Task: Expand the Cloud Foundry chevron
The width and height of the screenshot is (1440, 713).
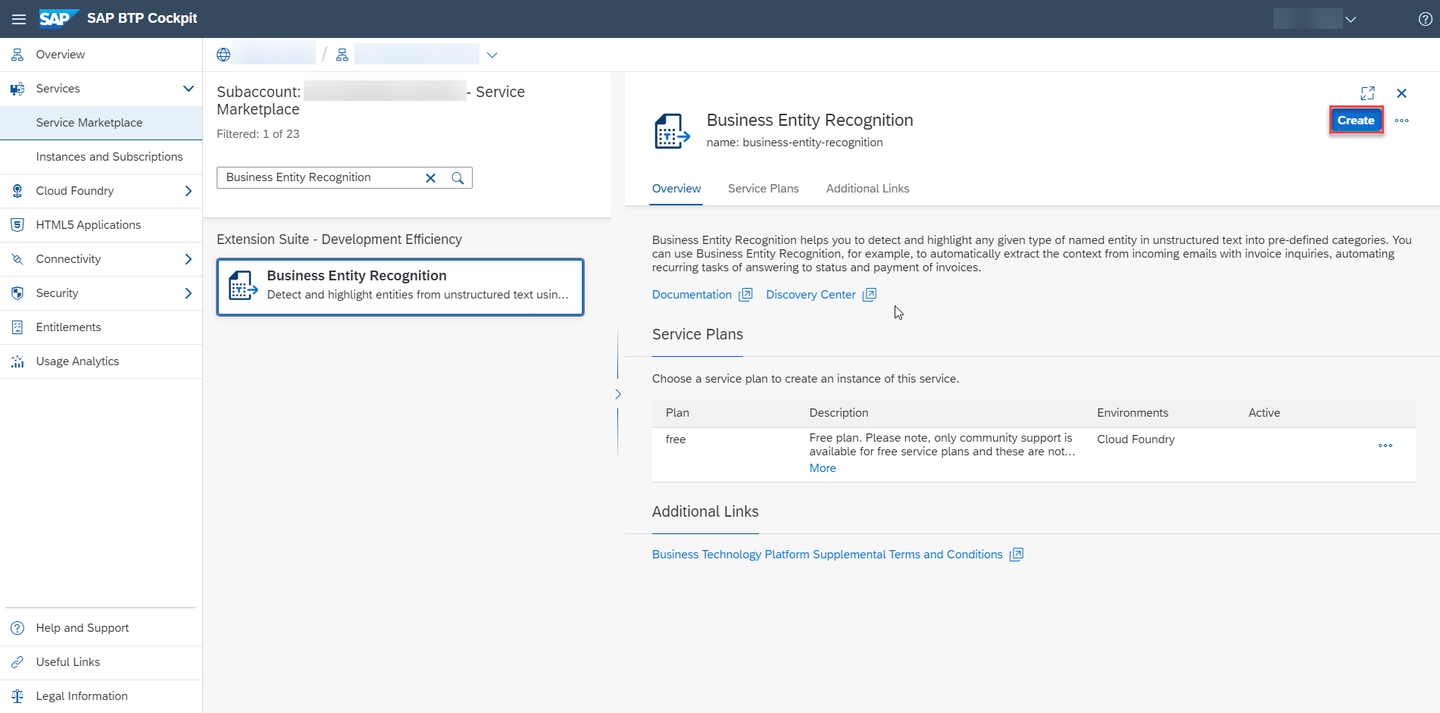Action: 188,190
